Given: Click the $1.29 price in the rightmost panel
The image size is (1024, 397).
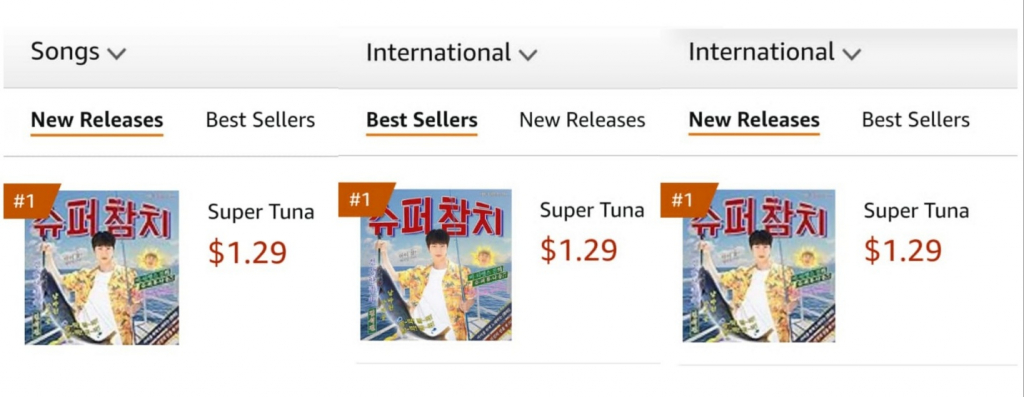Looking at the screenshot, I should (x=903, y=251).
